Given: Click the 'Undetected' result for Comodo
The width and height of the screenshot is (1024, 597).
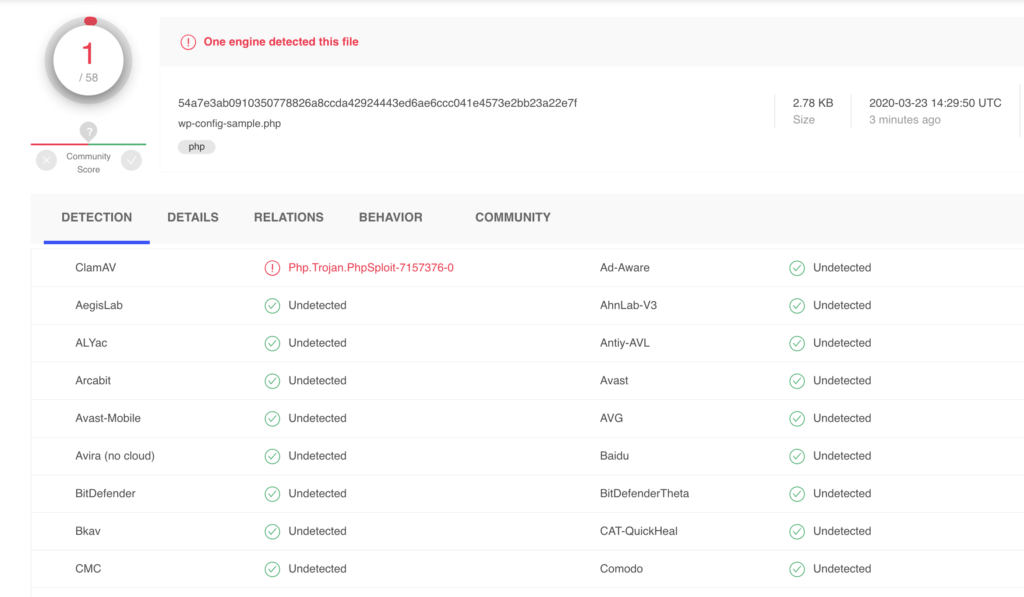Looking at the screenshot, I should coord(842,569).
